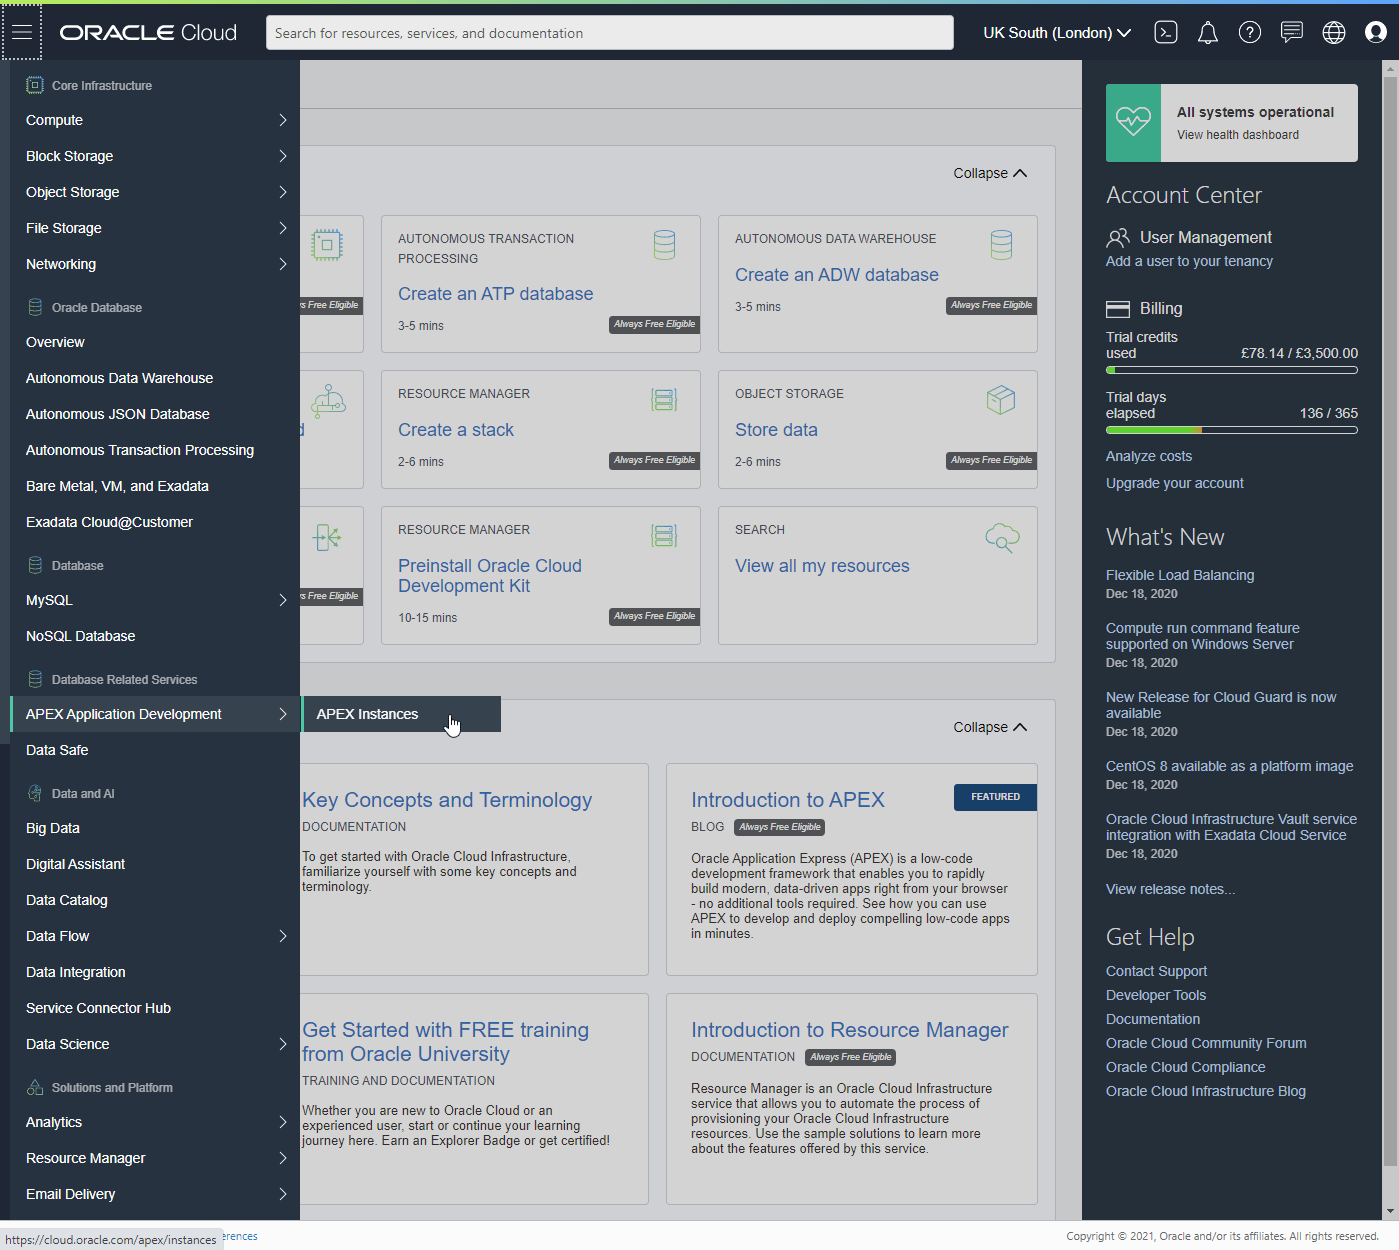The image size is (1399, 1250).
Task: Click Create an ATP database link
Action: 495,294
